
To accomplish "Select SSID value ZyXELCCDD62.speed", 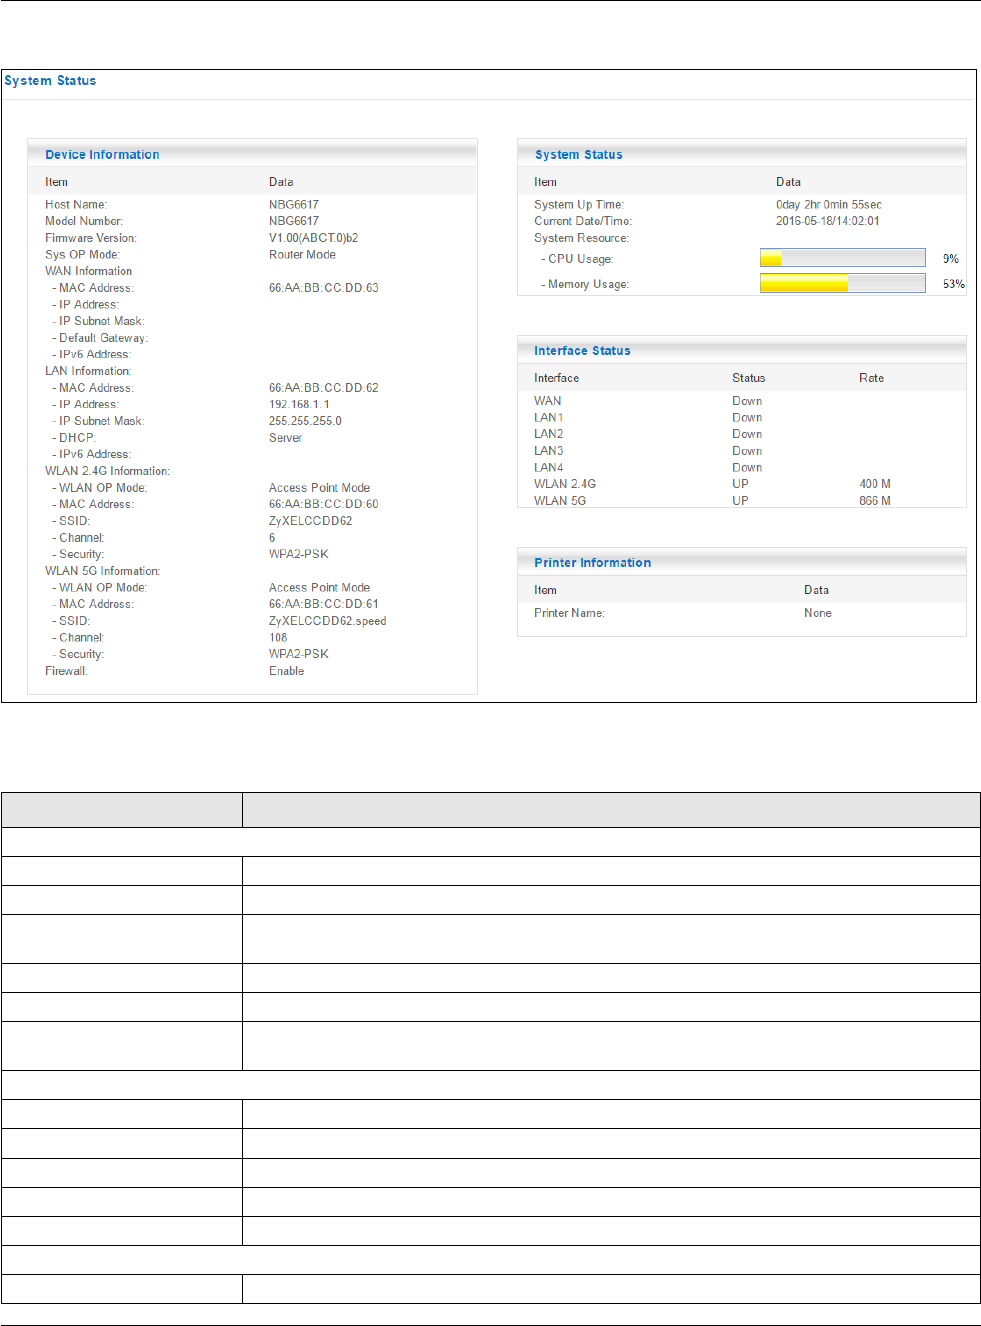I will (x=327, y=621).
